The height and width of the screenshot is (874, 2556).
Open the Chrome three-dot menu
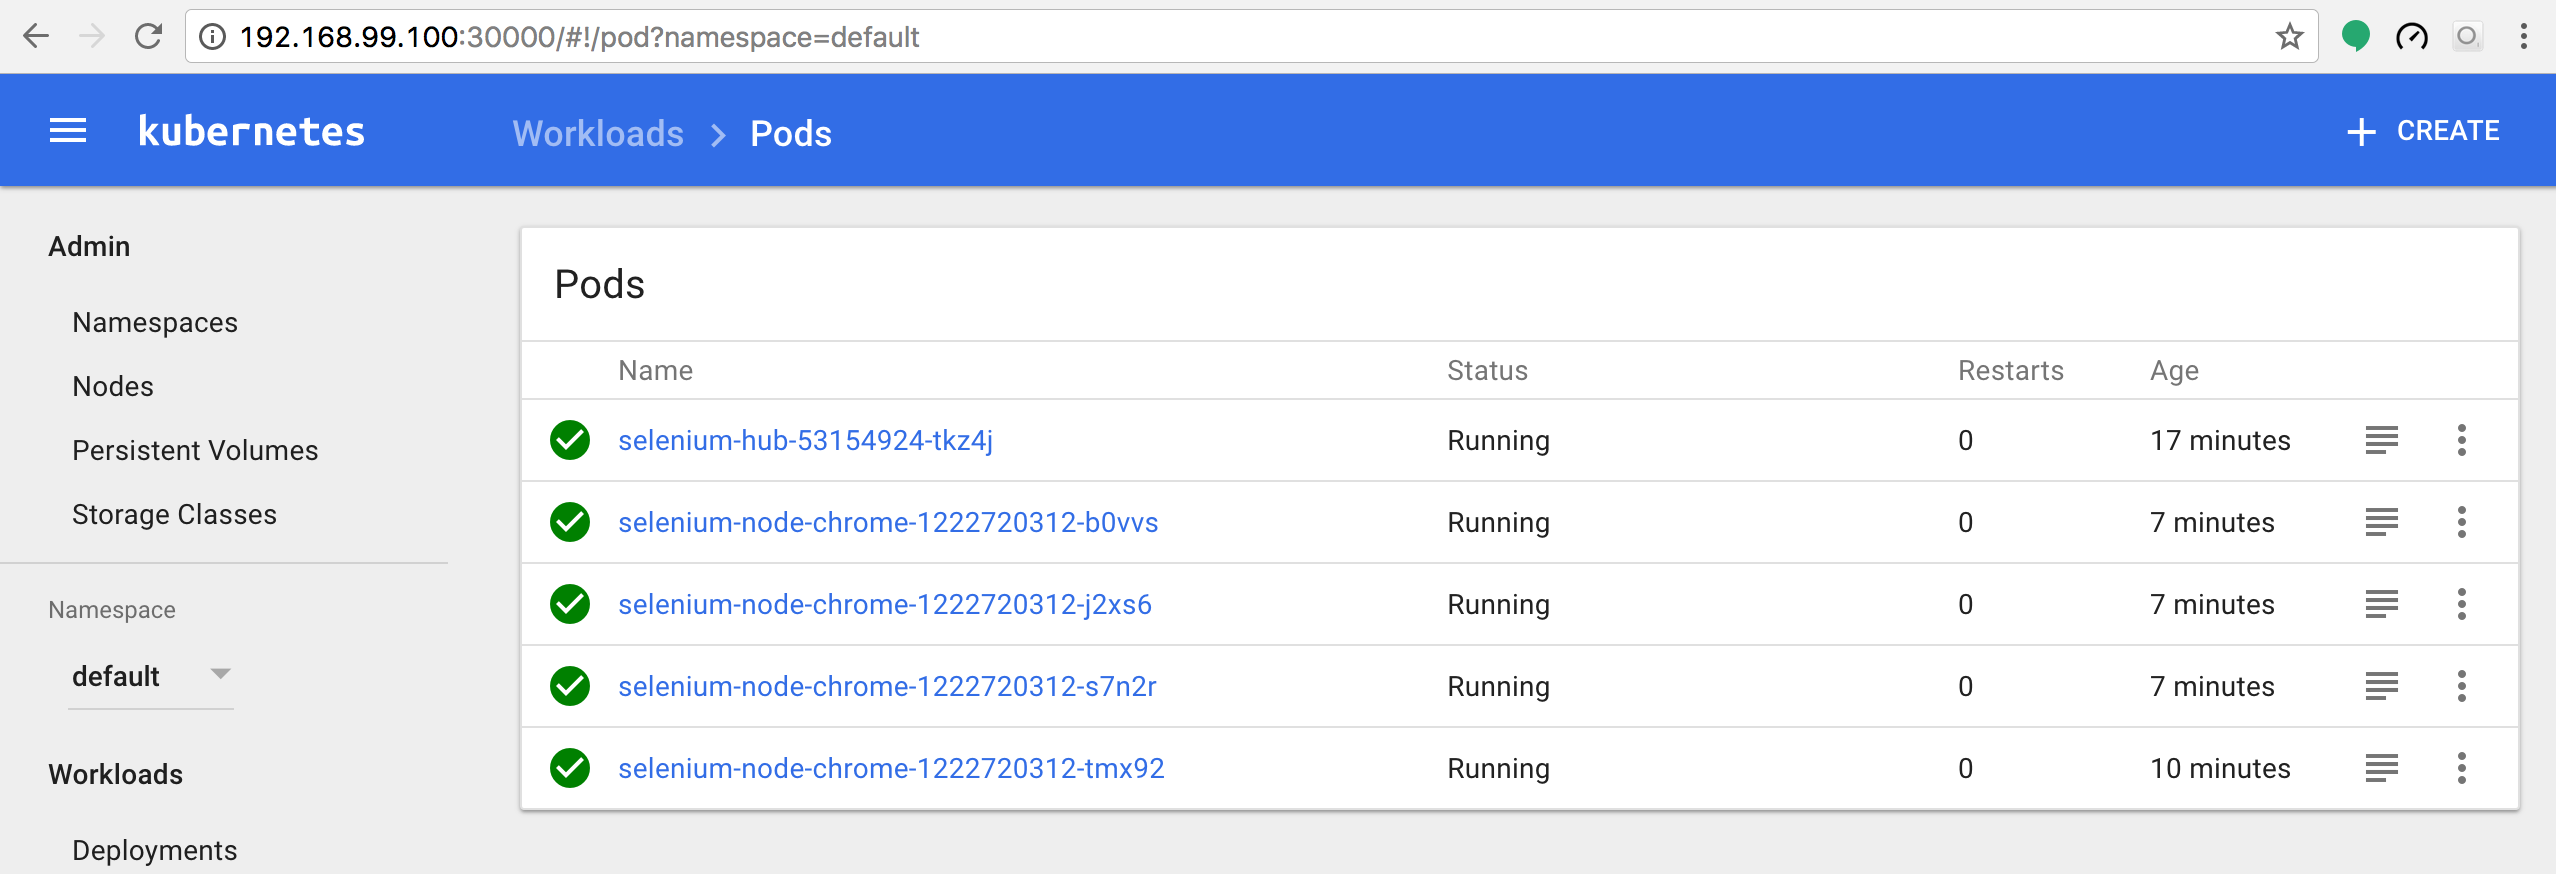tap(2524, 37)
